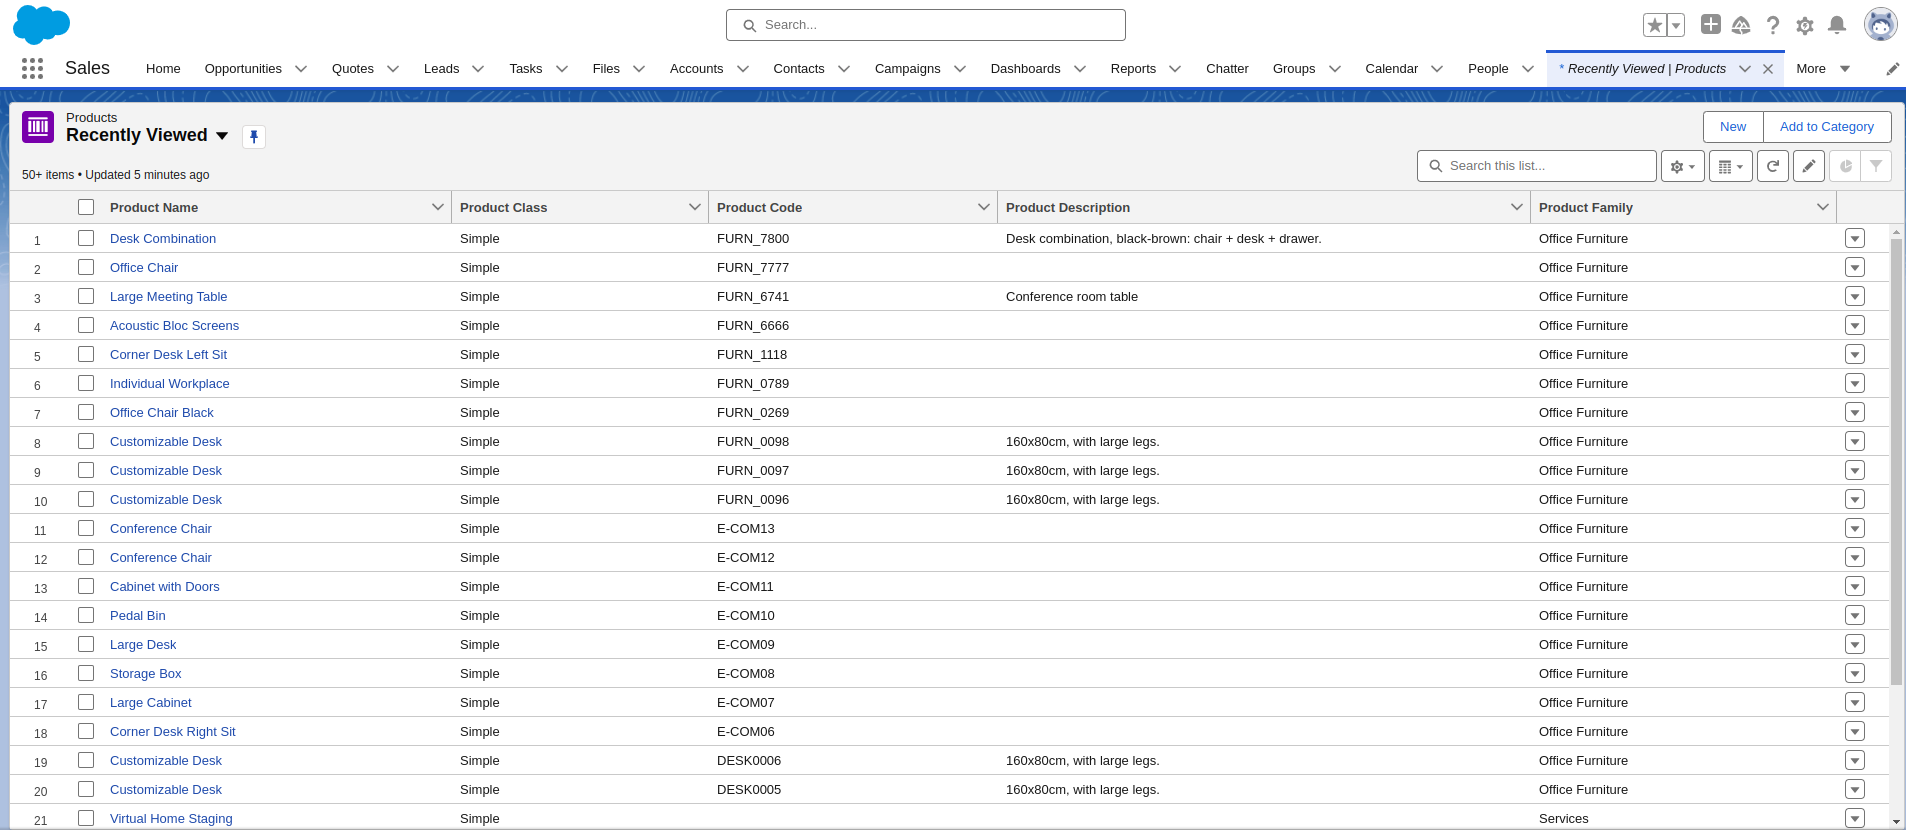Image resolution: width=1906 pixels, height=830 pixels.
Task: Open List View Controls gear menu
Action: [1683, 166]
